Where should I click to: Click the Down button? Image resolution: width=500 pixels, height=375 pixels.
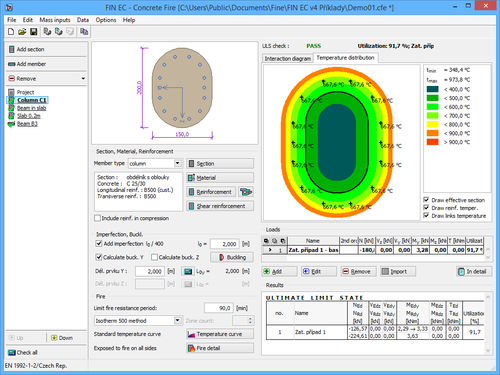click(67, 338)
